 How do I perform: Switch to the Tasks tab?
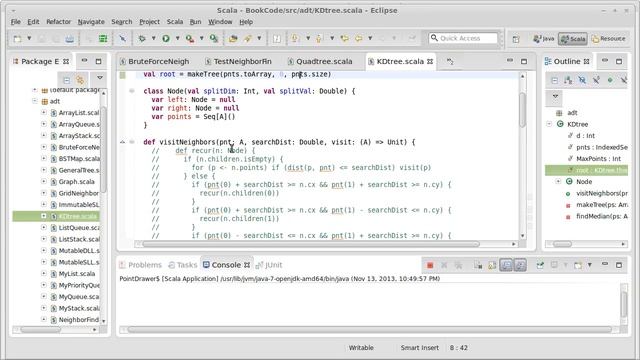183,265
